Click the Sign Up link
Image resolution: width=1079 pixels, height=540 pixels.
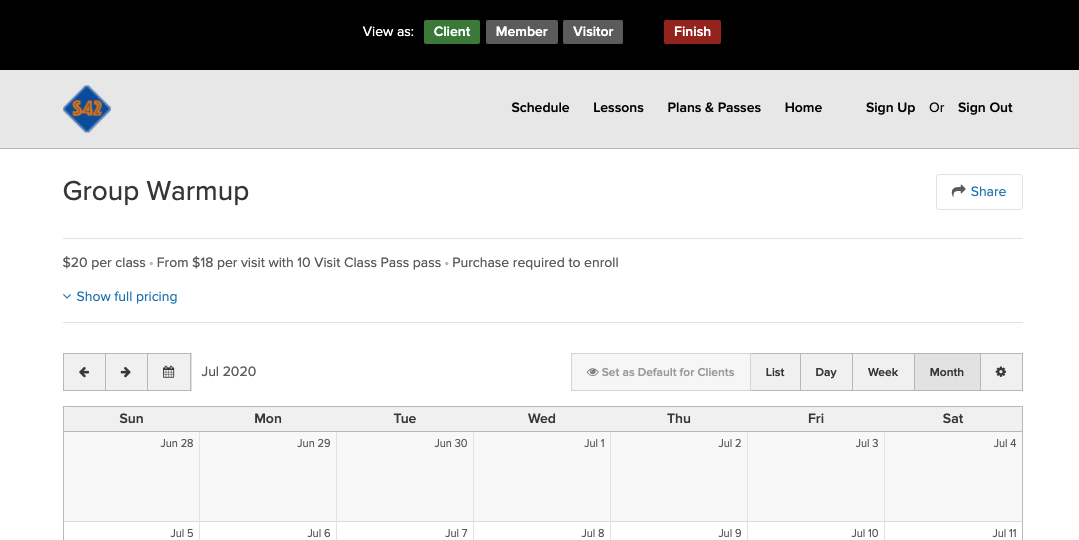[890, 108]
